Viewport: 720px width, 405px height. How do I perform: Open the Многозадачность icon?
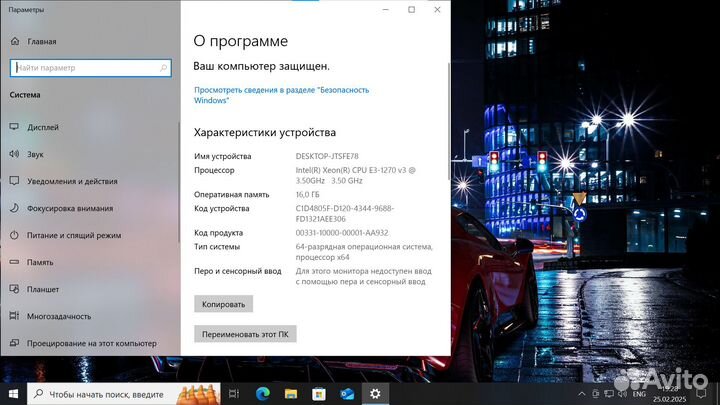click(14, 316)
